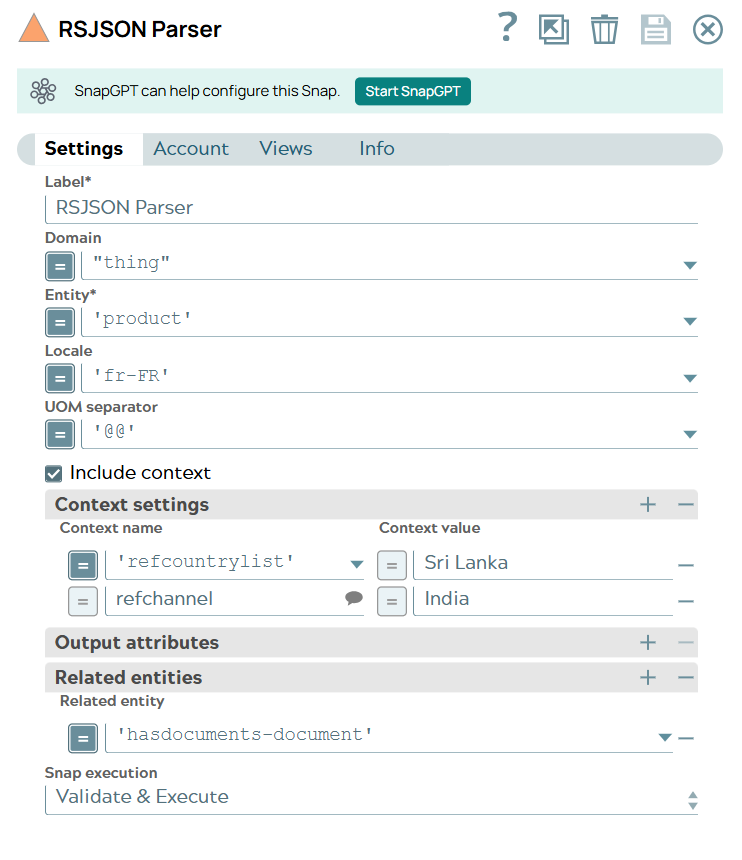
Task: Click the Start SnapGPT button
Action: pyautogui.click(x=412, y=91)
